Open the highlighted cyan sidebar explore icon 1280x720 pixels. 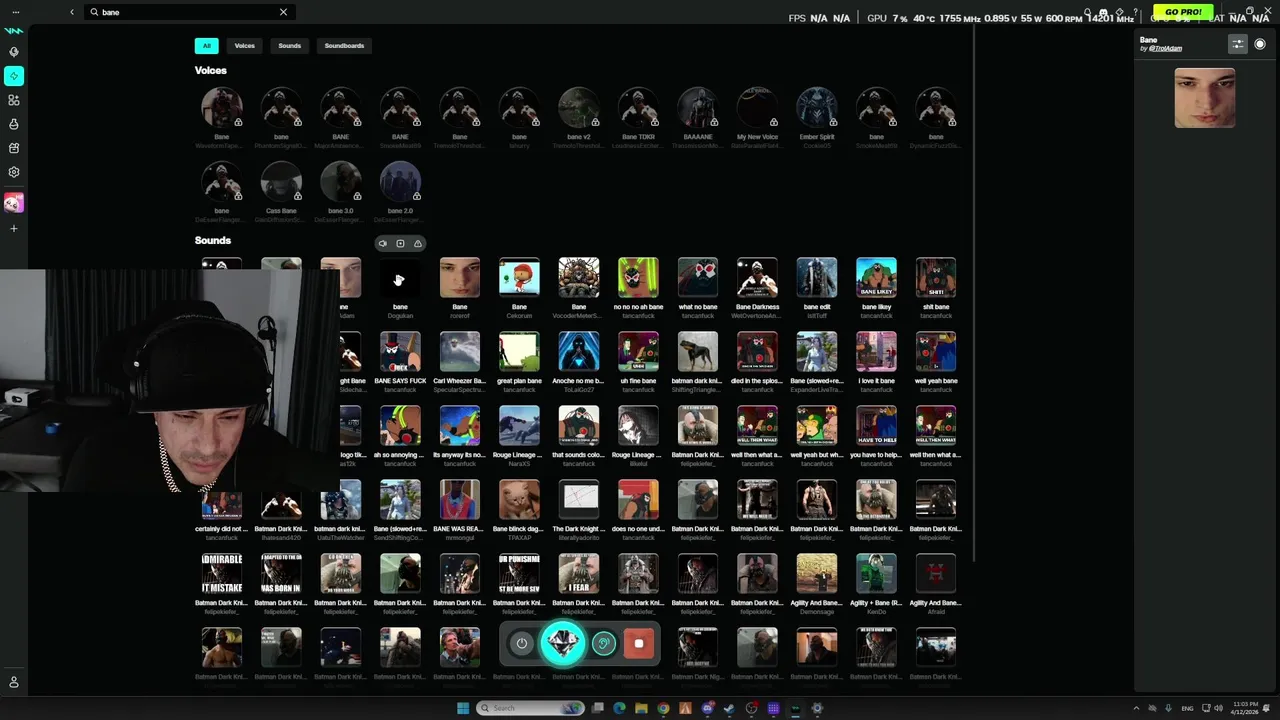click(x=14, y=76)
